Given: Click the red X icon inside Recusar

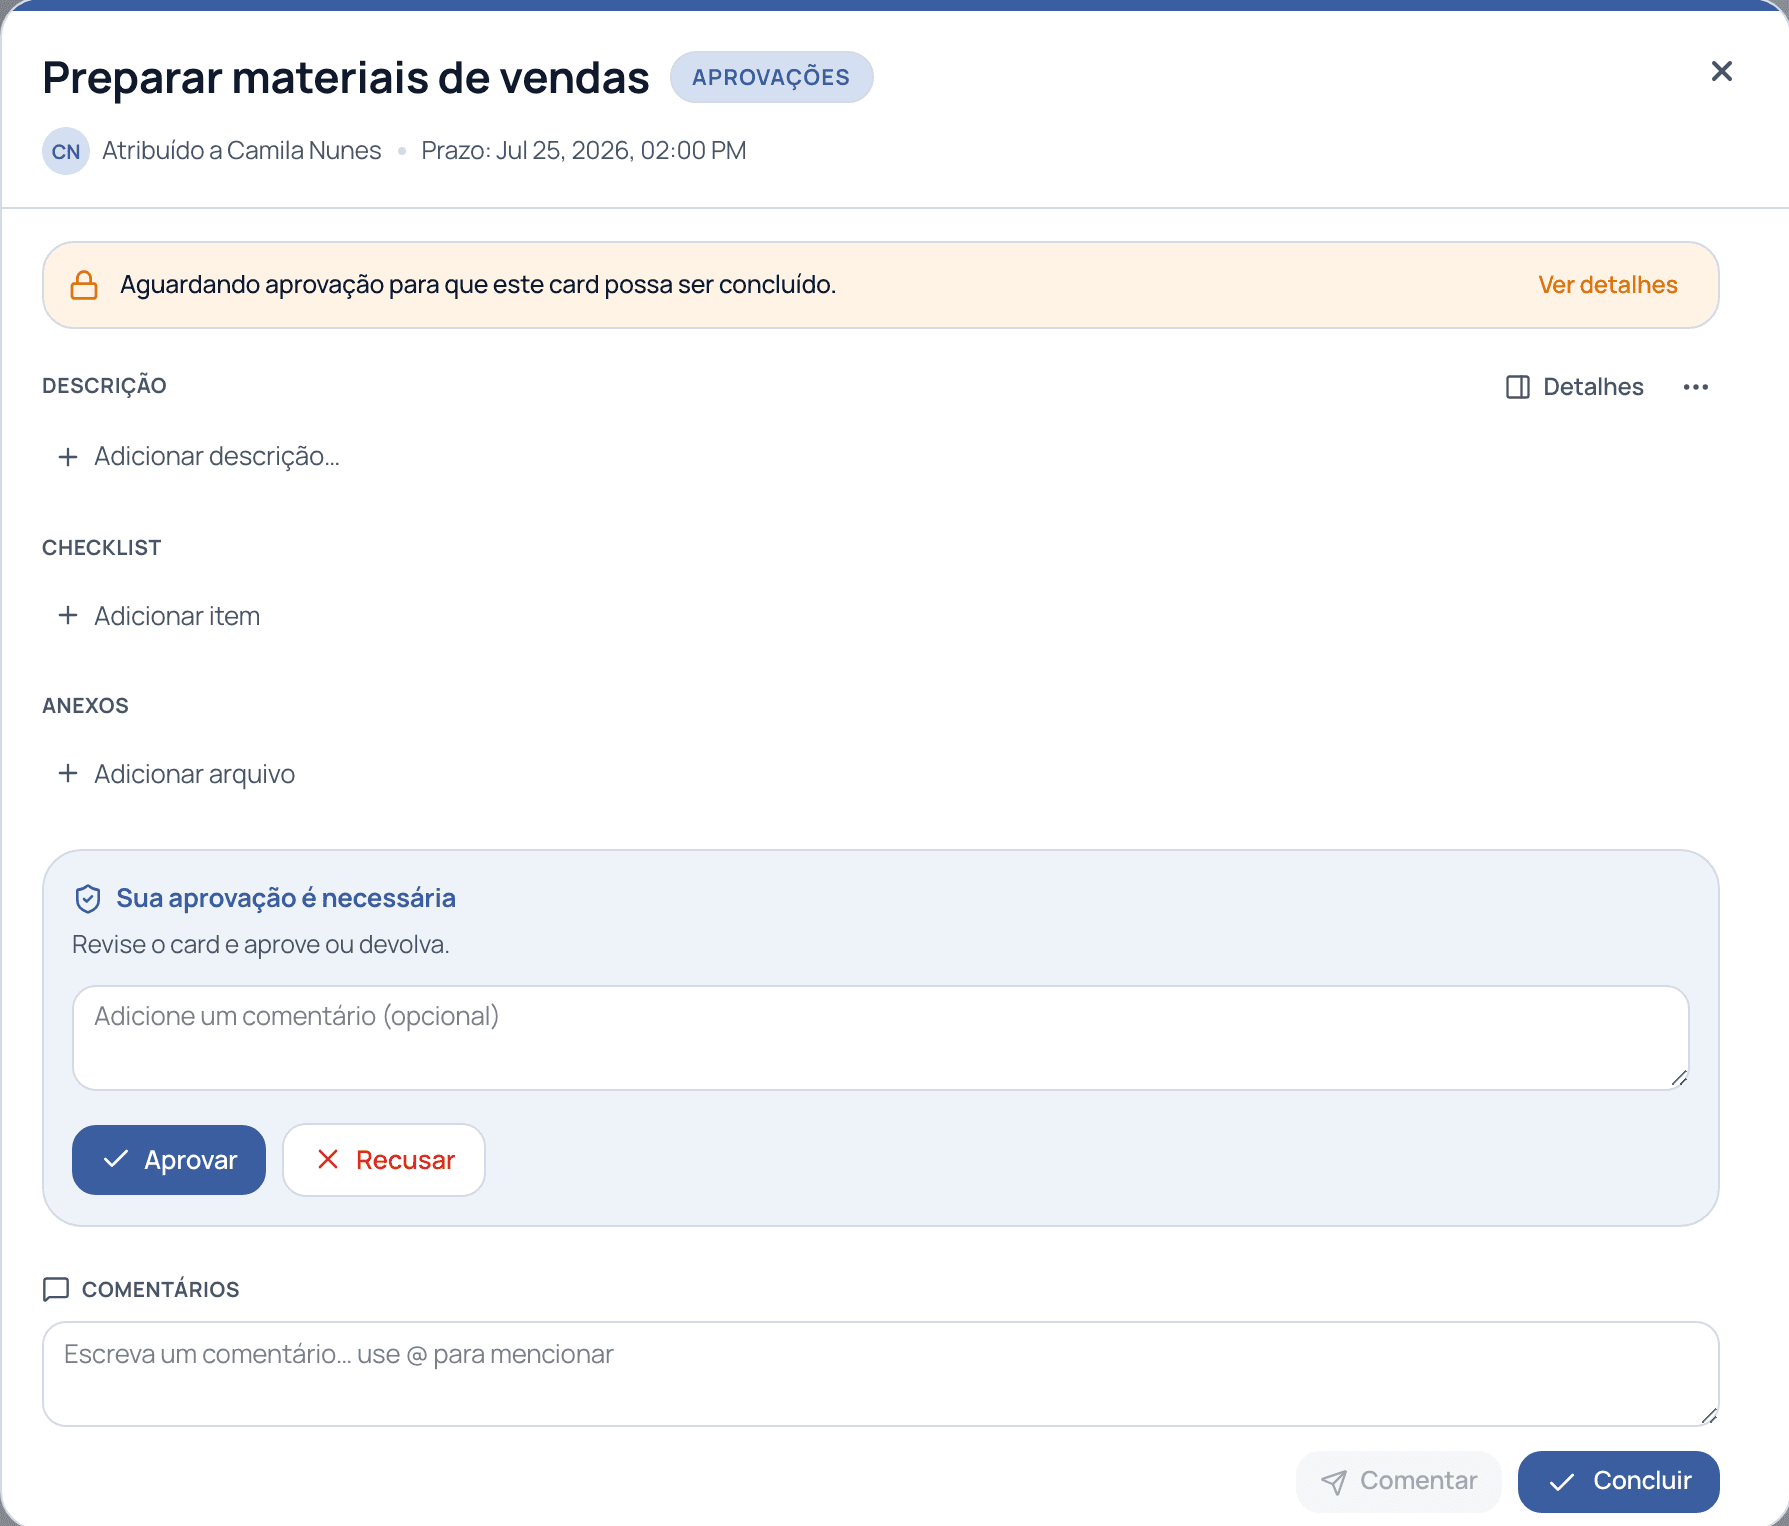Looking at the screenshot, I should coord(328,1159).
